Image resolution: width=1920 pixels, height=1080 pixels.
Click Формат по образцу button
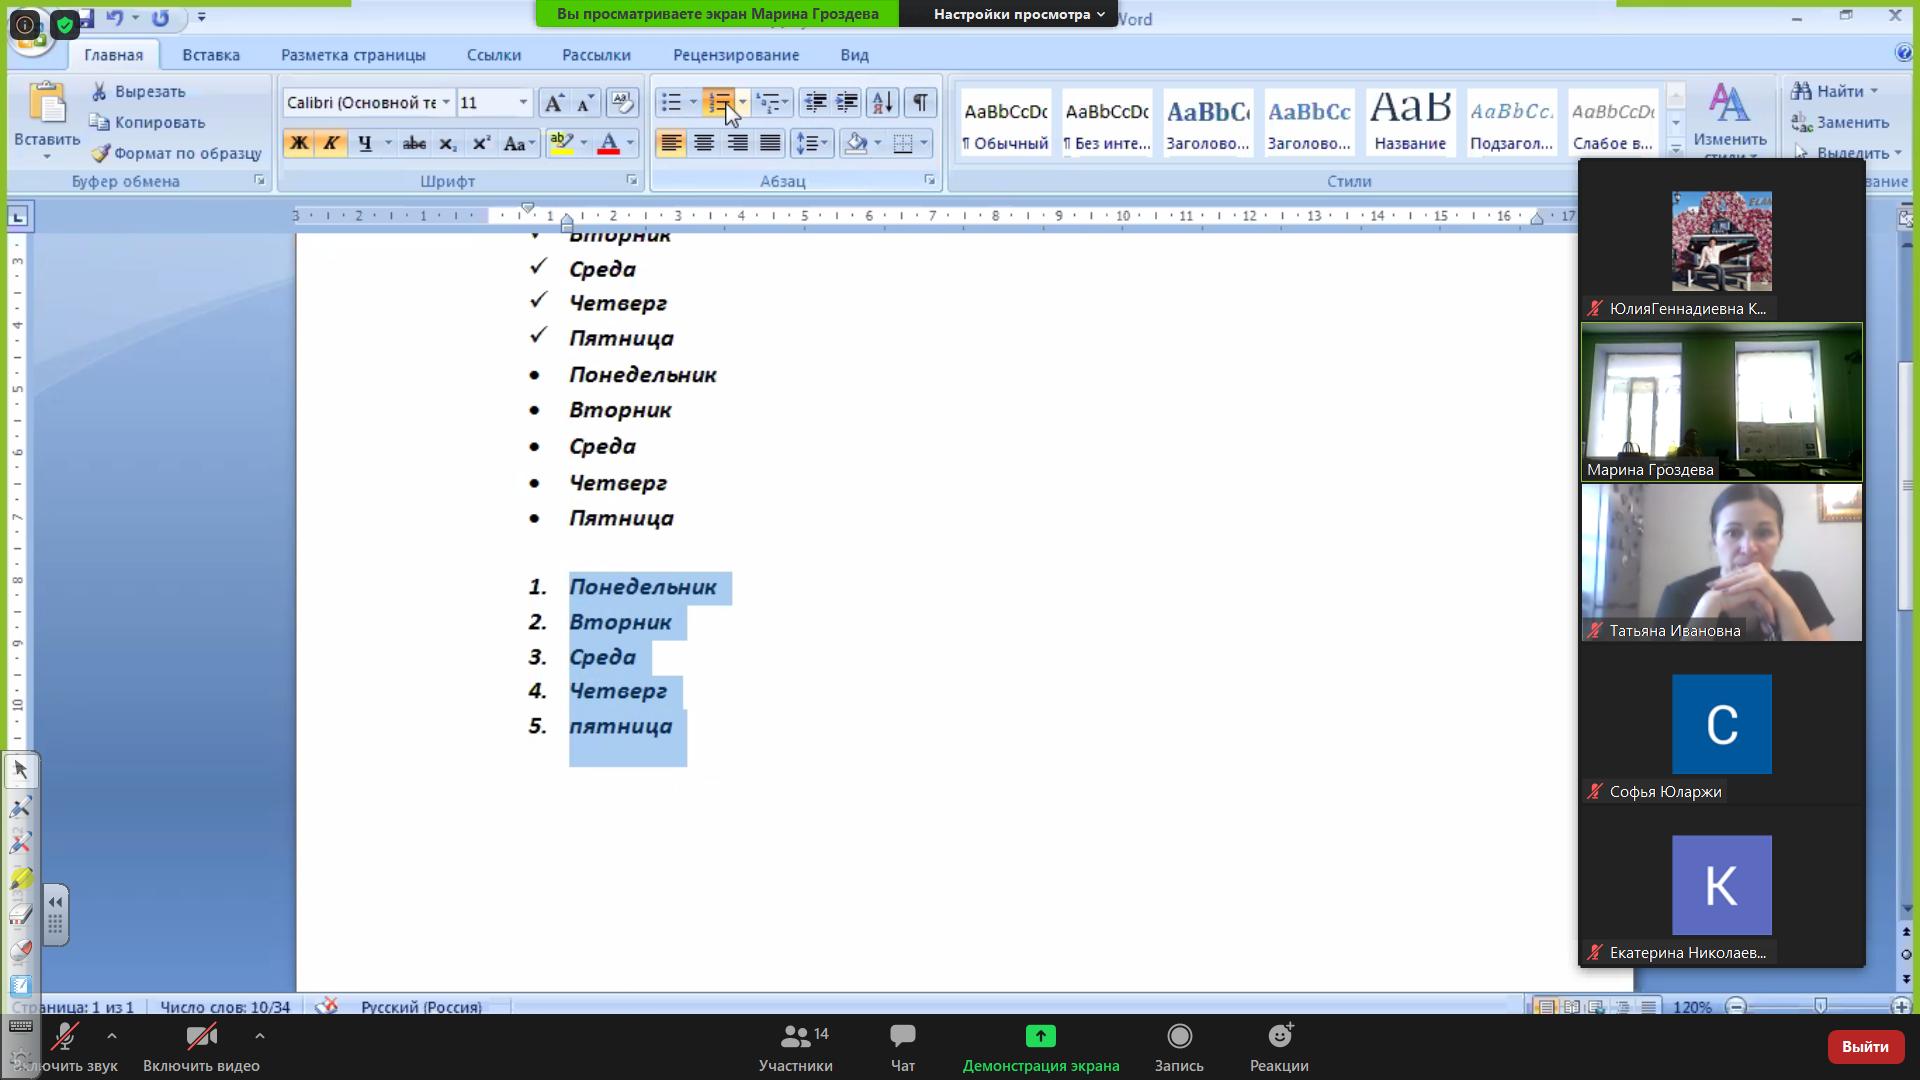point(176,153)
